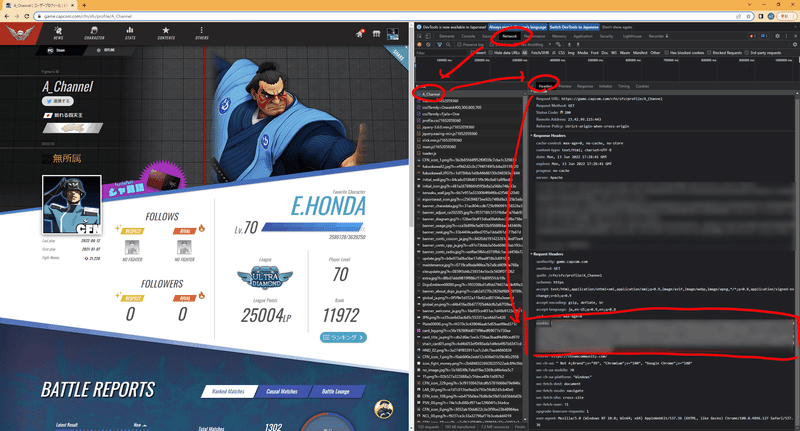This screenshot has height=431, width=800.
Task: Toggle Preserve log checkbox
Action: (459, 44)
